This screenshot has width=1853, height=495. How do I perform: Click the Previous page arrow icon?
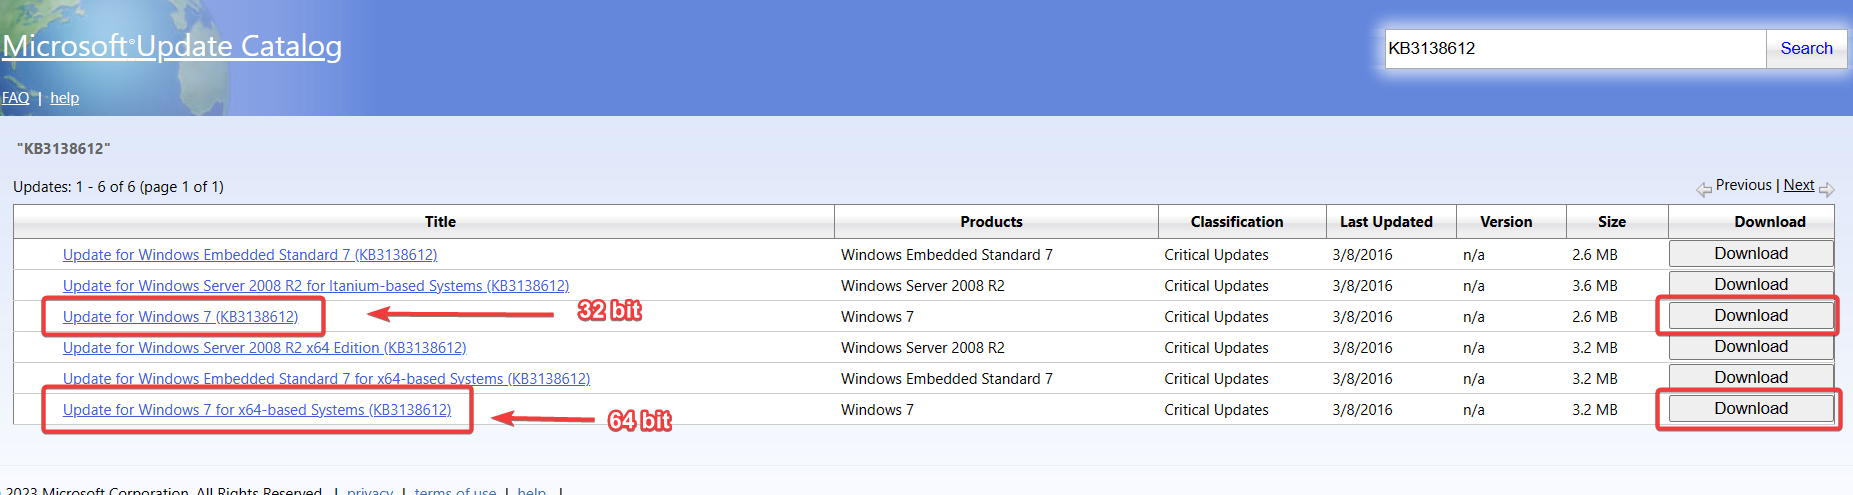coord(1703,189)
